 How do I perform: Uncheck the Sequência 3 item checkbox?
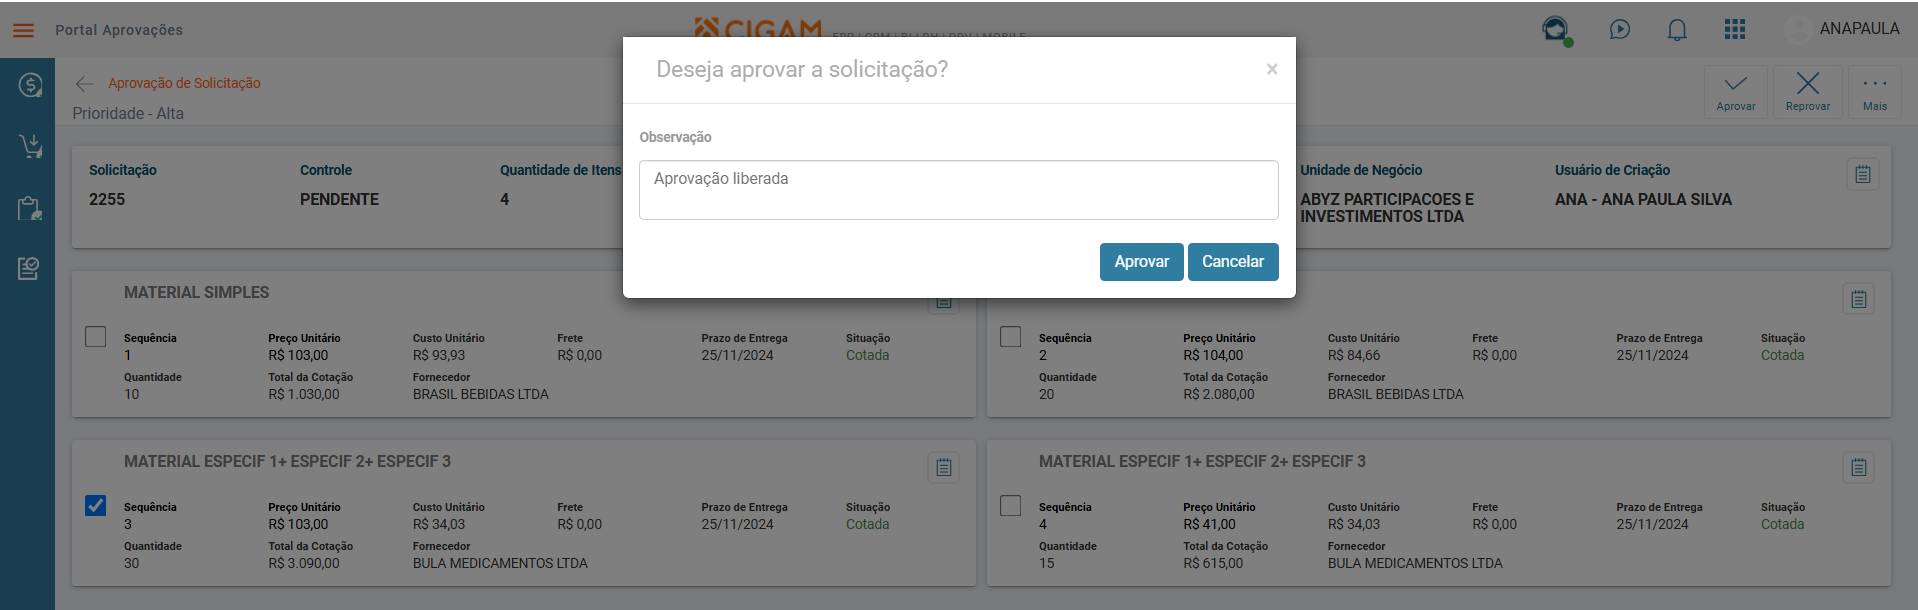point(96,505)
